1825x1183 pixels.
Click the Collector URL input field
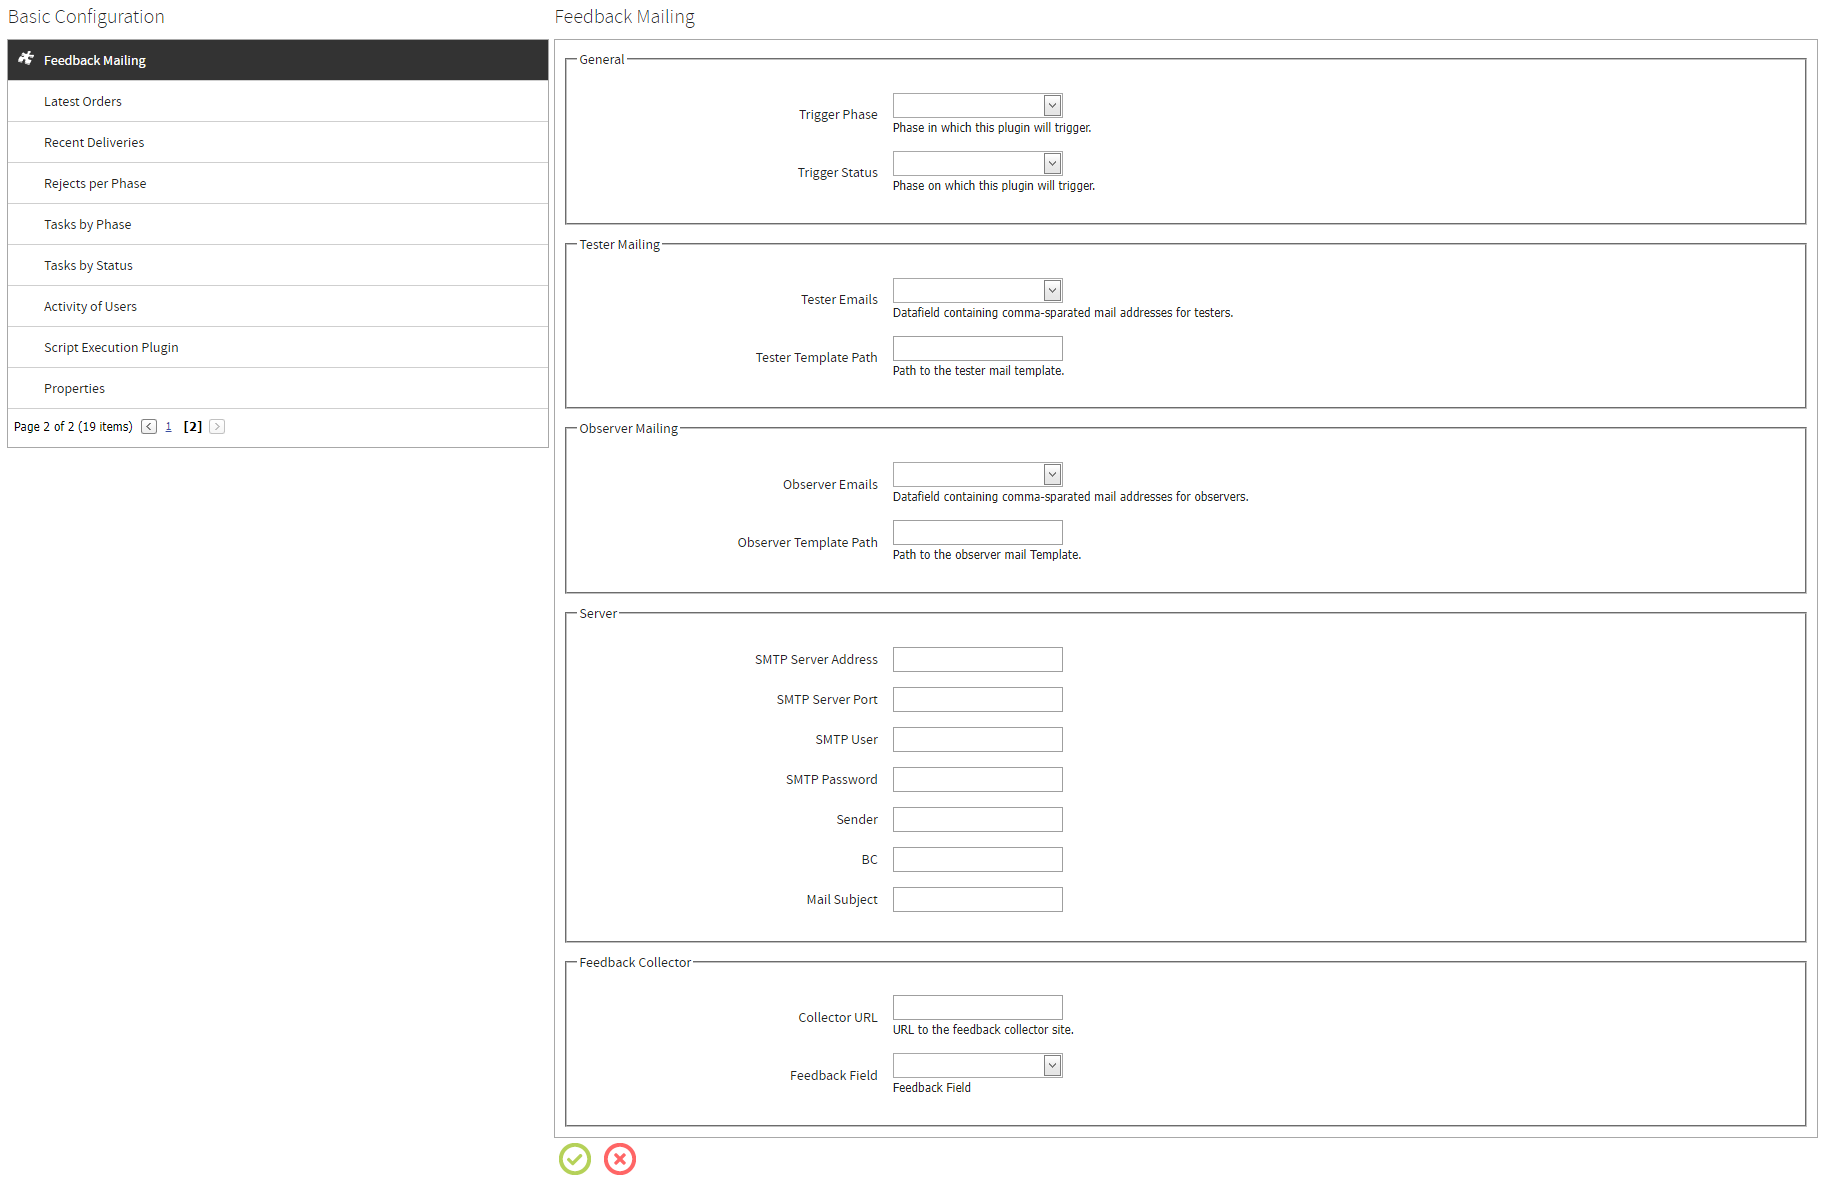point(977,1007)
